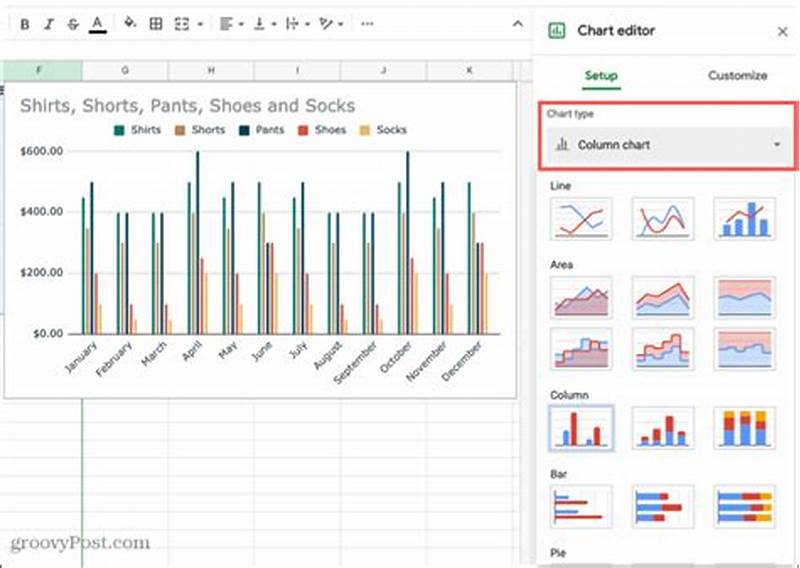The height and width of the screenshot is (568, 800).
Task: Click the text wrapping icon
Action: point(292,23)
